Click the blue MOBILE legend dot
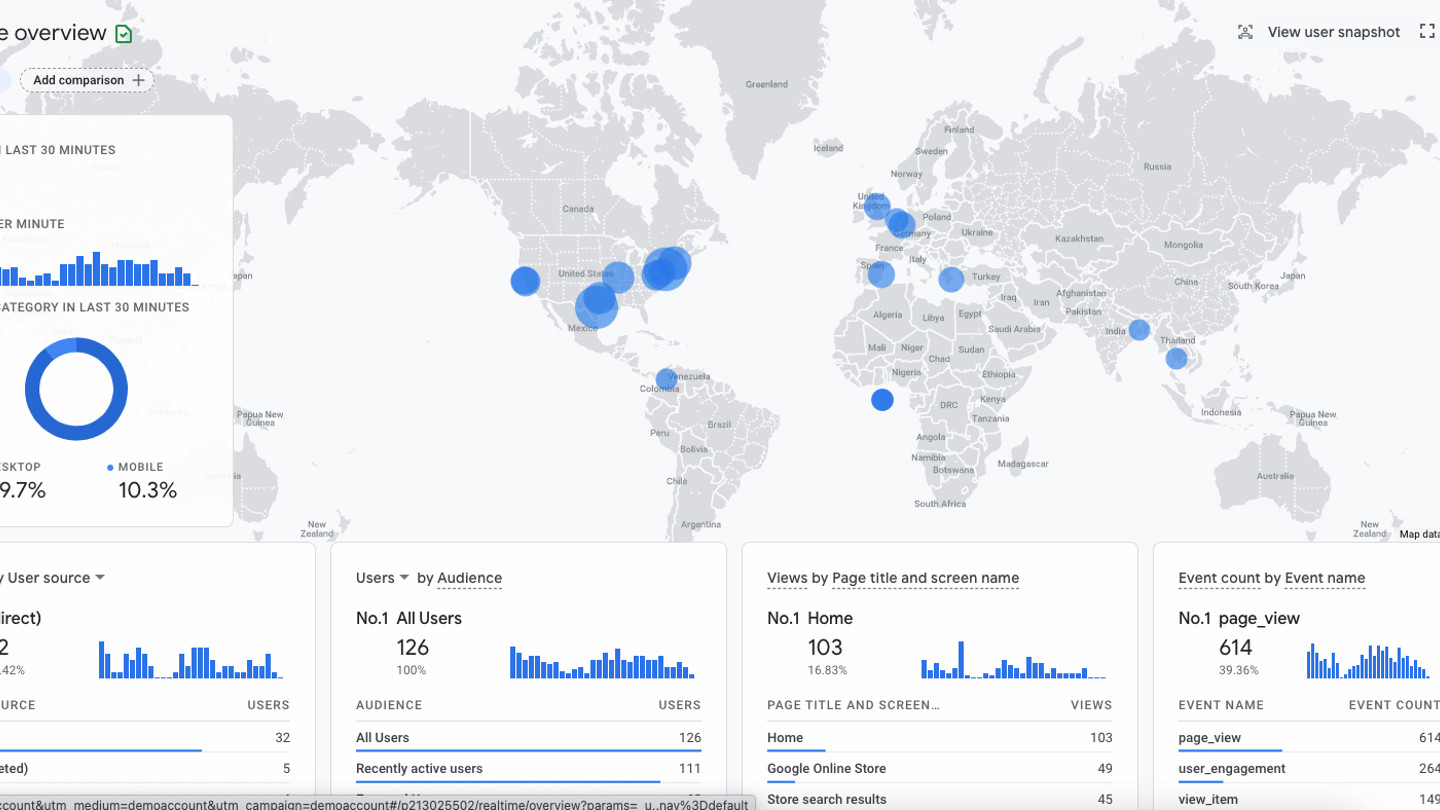Viewport: 1440px width, 810px height. (x=110, y=466)
